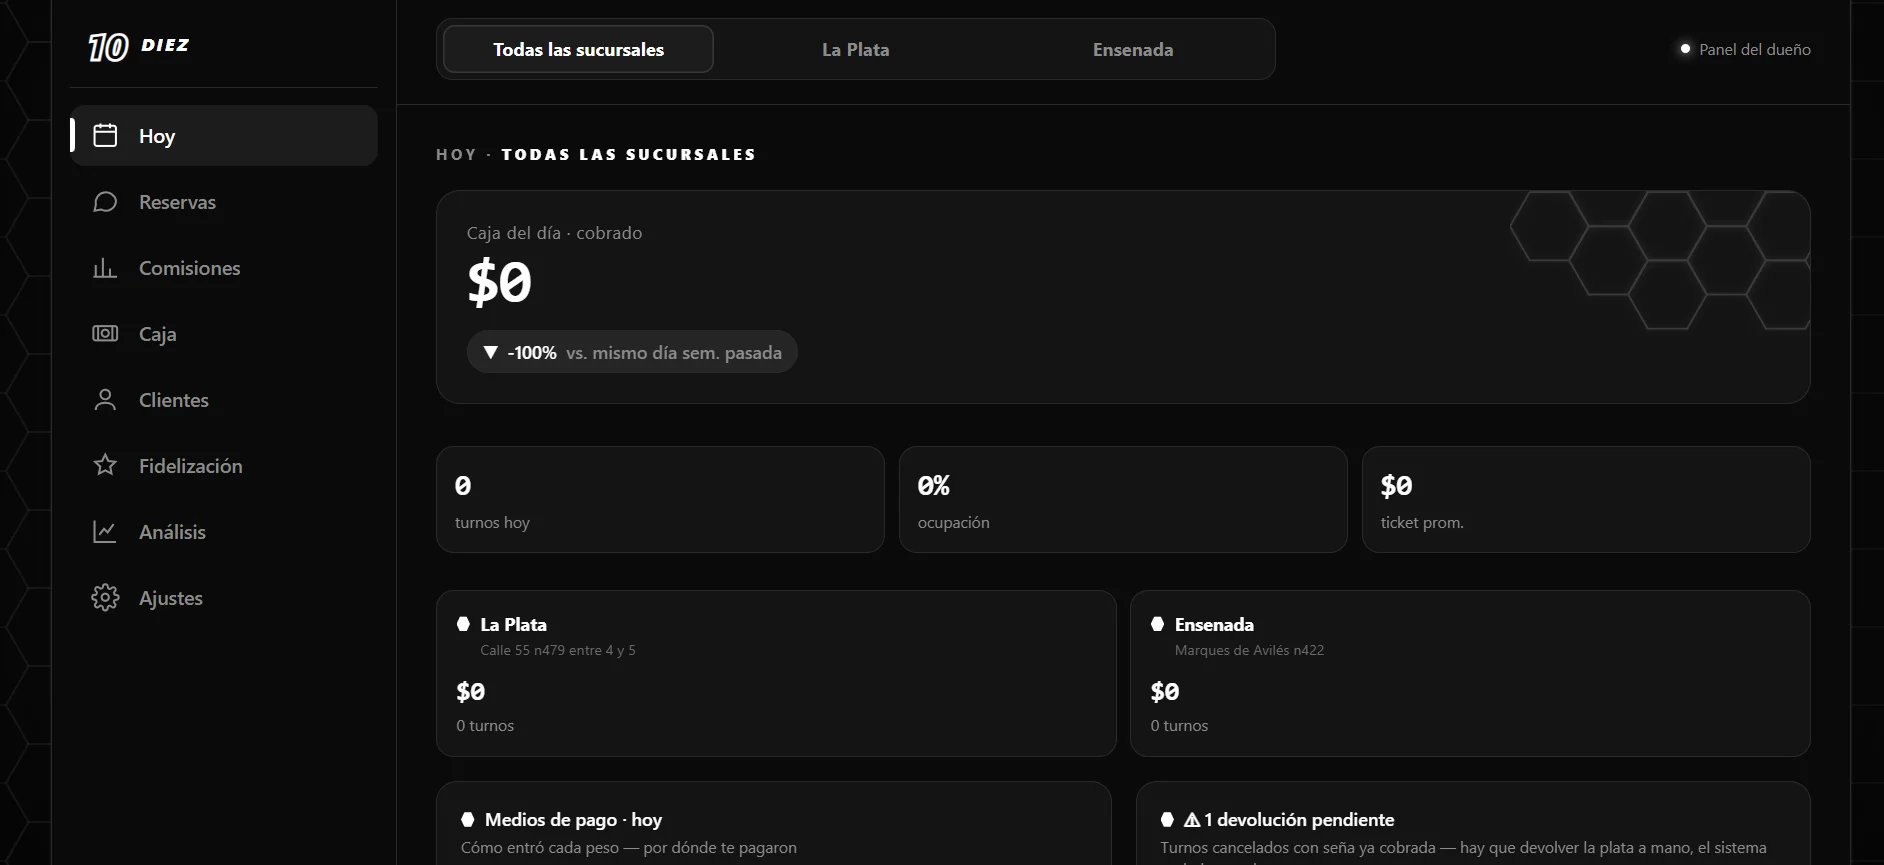The image size is (1884, 865).
Task: Click the white dot beside Panel del dueño
Action: (x=1685, y=49)
